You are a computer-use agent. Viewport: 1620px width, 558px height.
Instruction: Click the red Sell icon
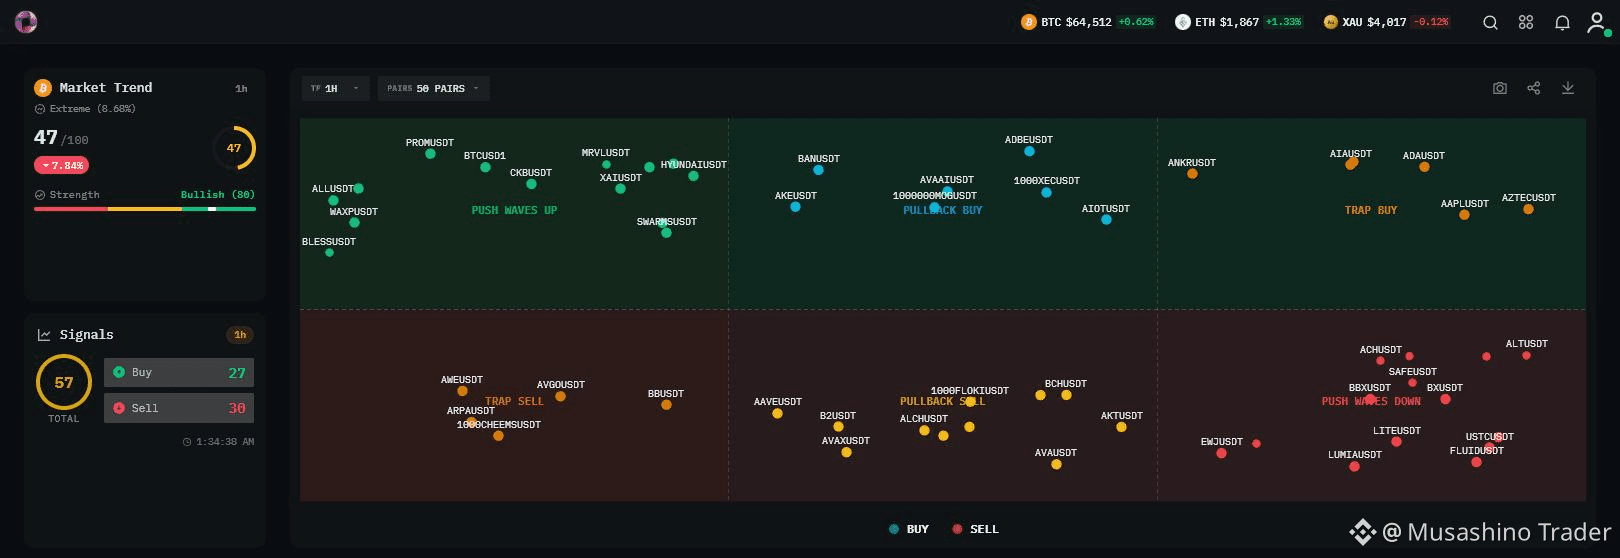click(x=119, y=408)
